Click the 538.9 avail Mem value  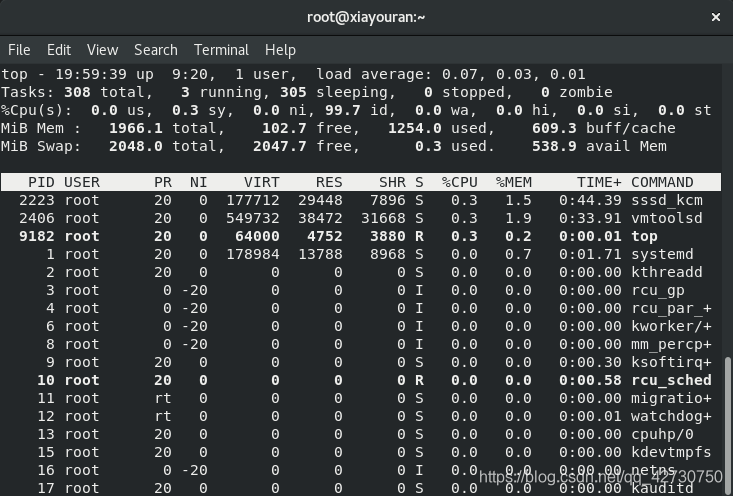554,146
